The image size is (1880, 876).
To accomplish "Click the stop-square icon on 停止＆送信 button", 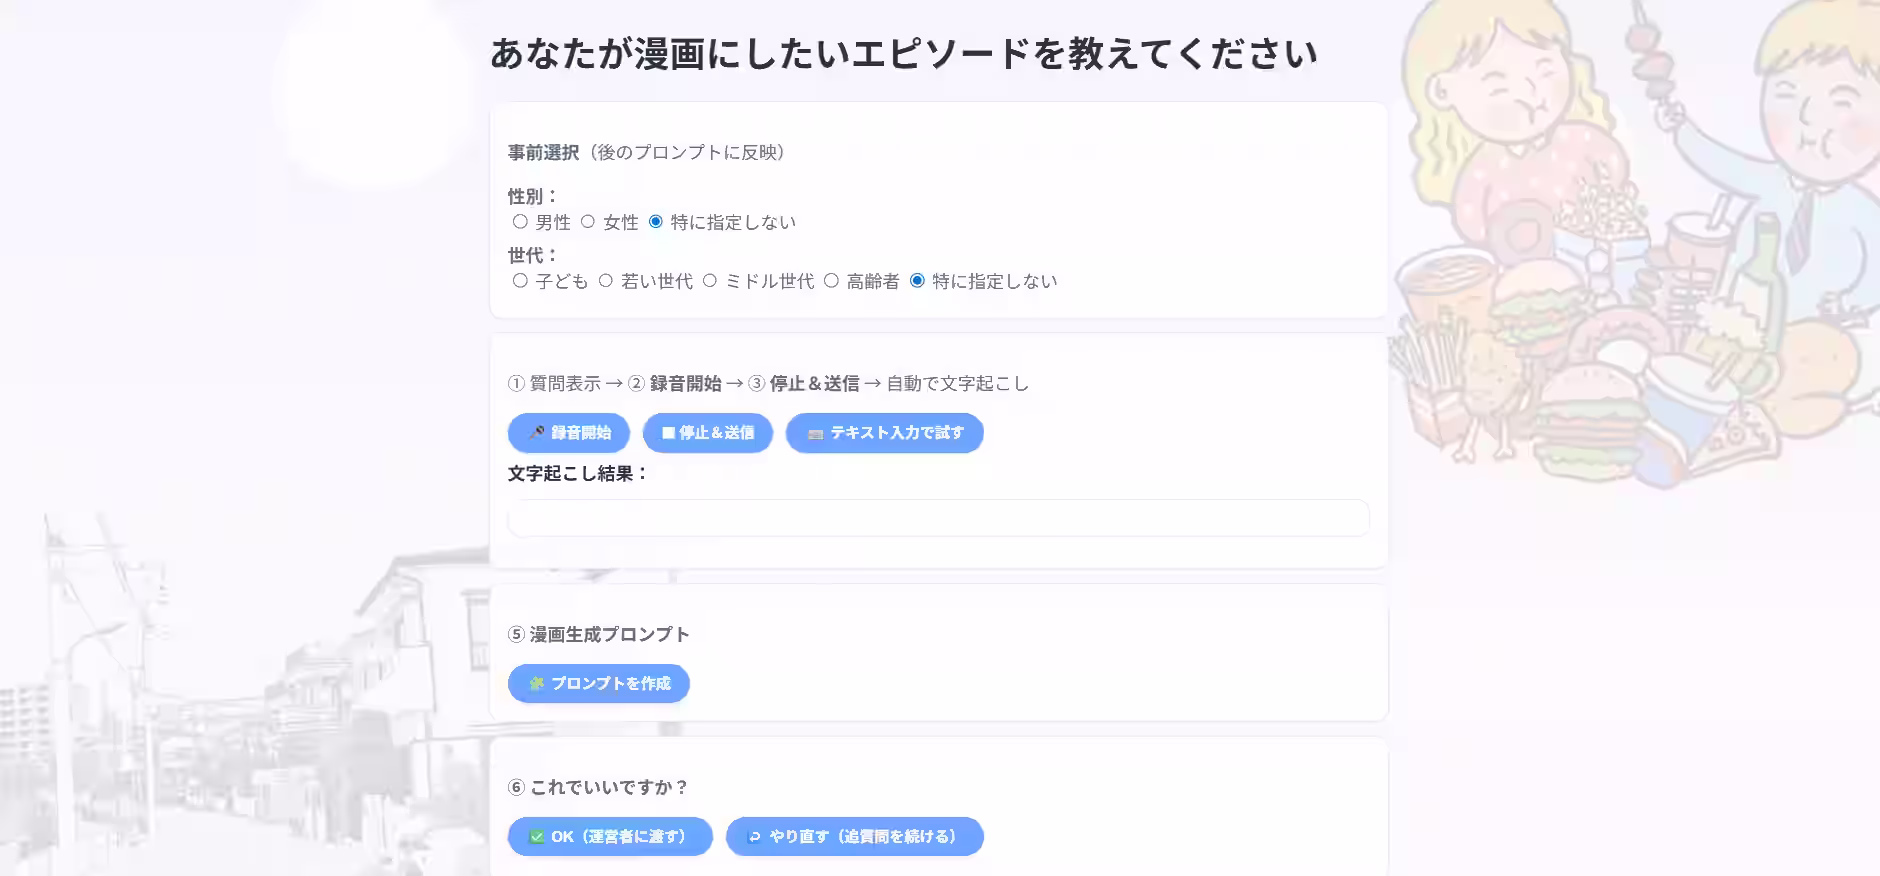I will (666, 433).
